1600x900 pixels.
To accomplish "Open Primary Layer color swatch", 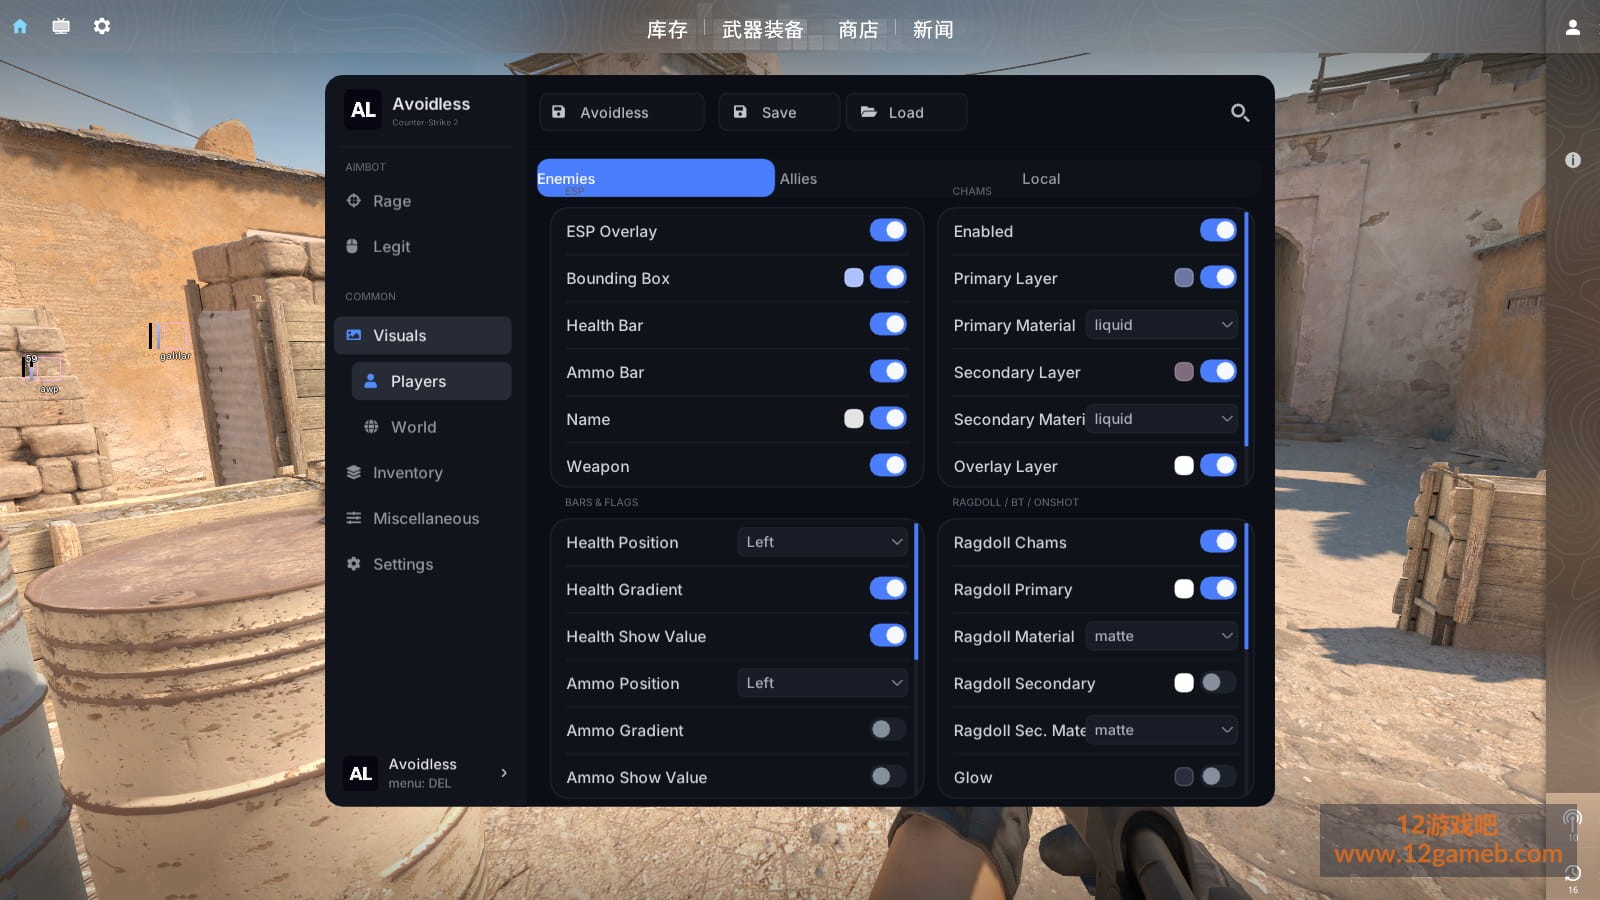I will pos(1184,278).
